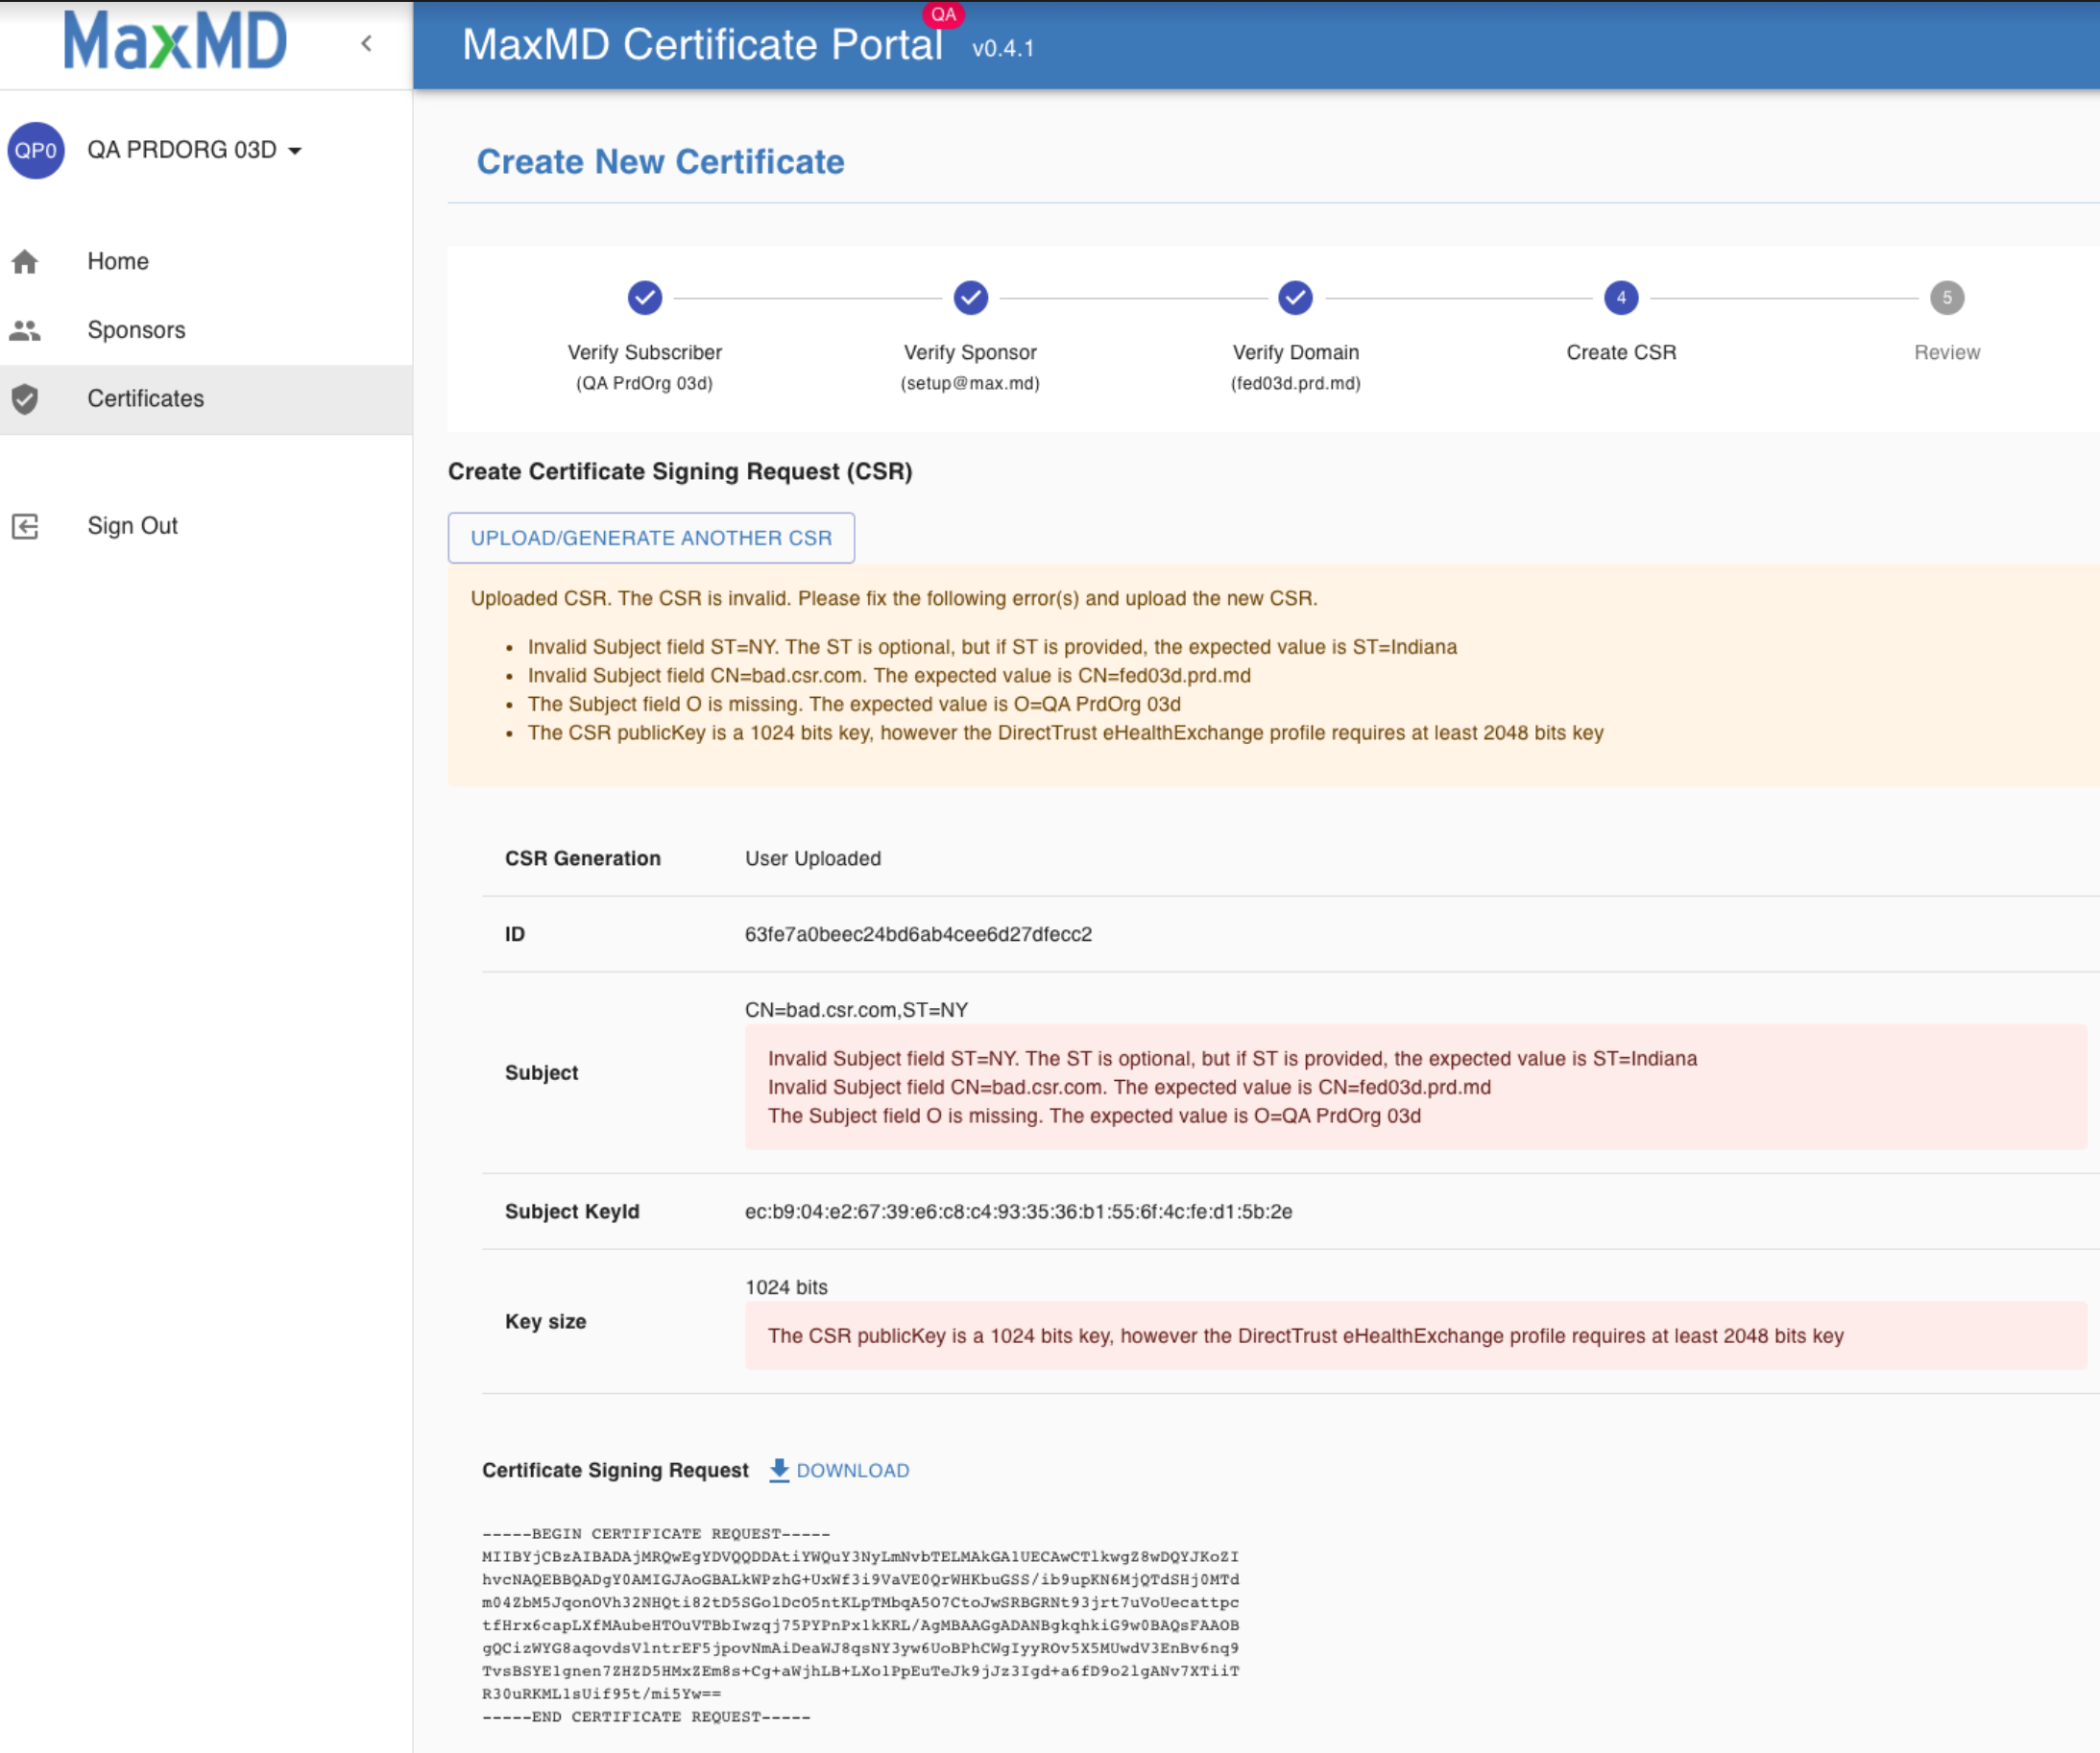The height and width of the screenshot is (1753, 2100).
Task: Click Upload/Generate Another CSR button
Action: [x=651, y=538]
